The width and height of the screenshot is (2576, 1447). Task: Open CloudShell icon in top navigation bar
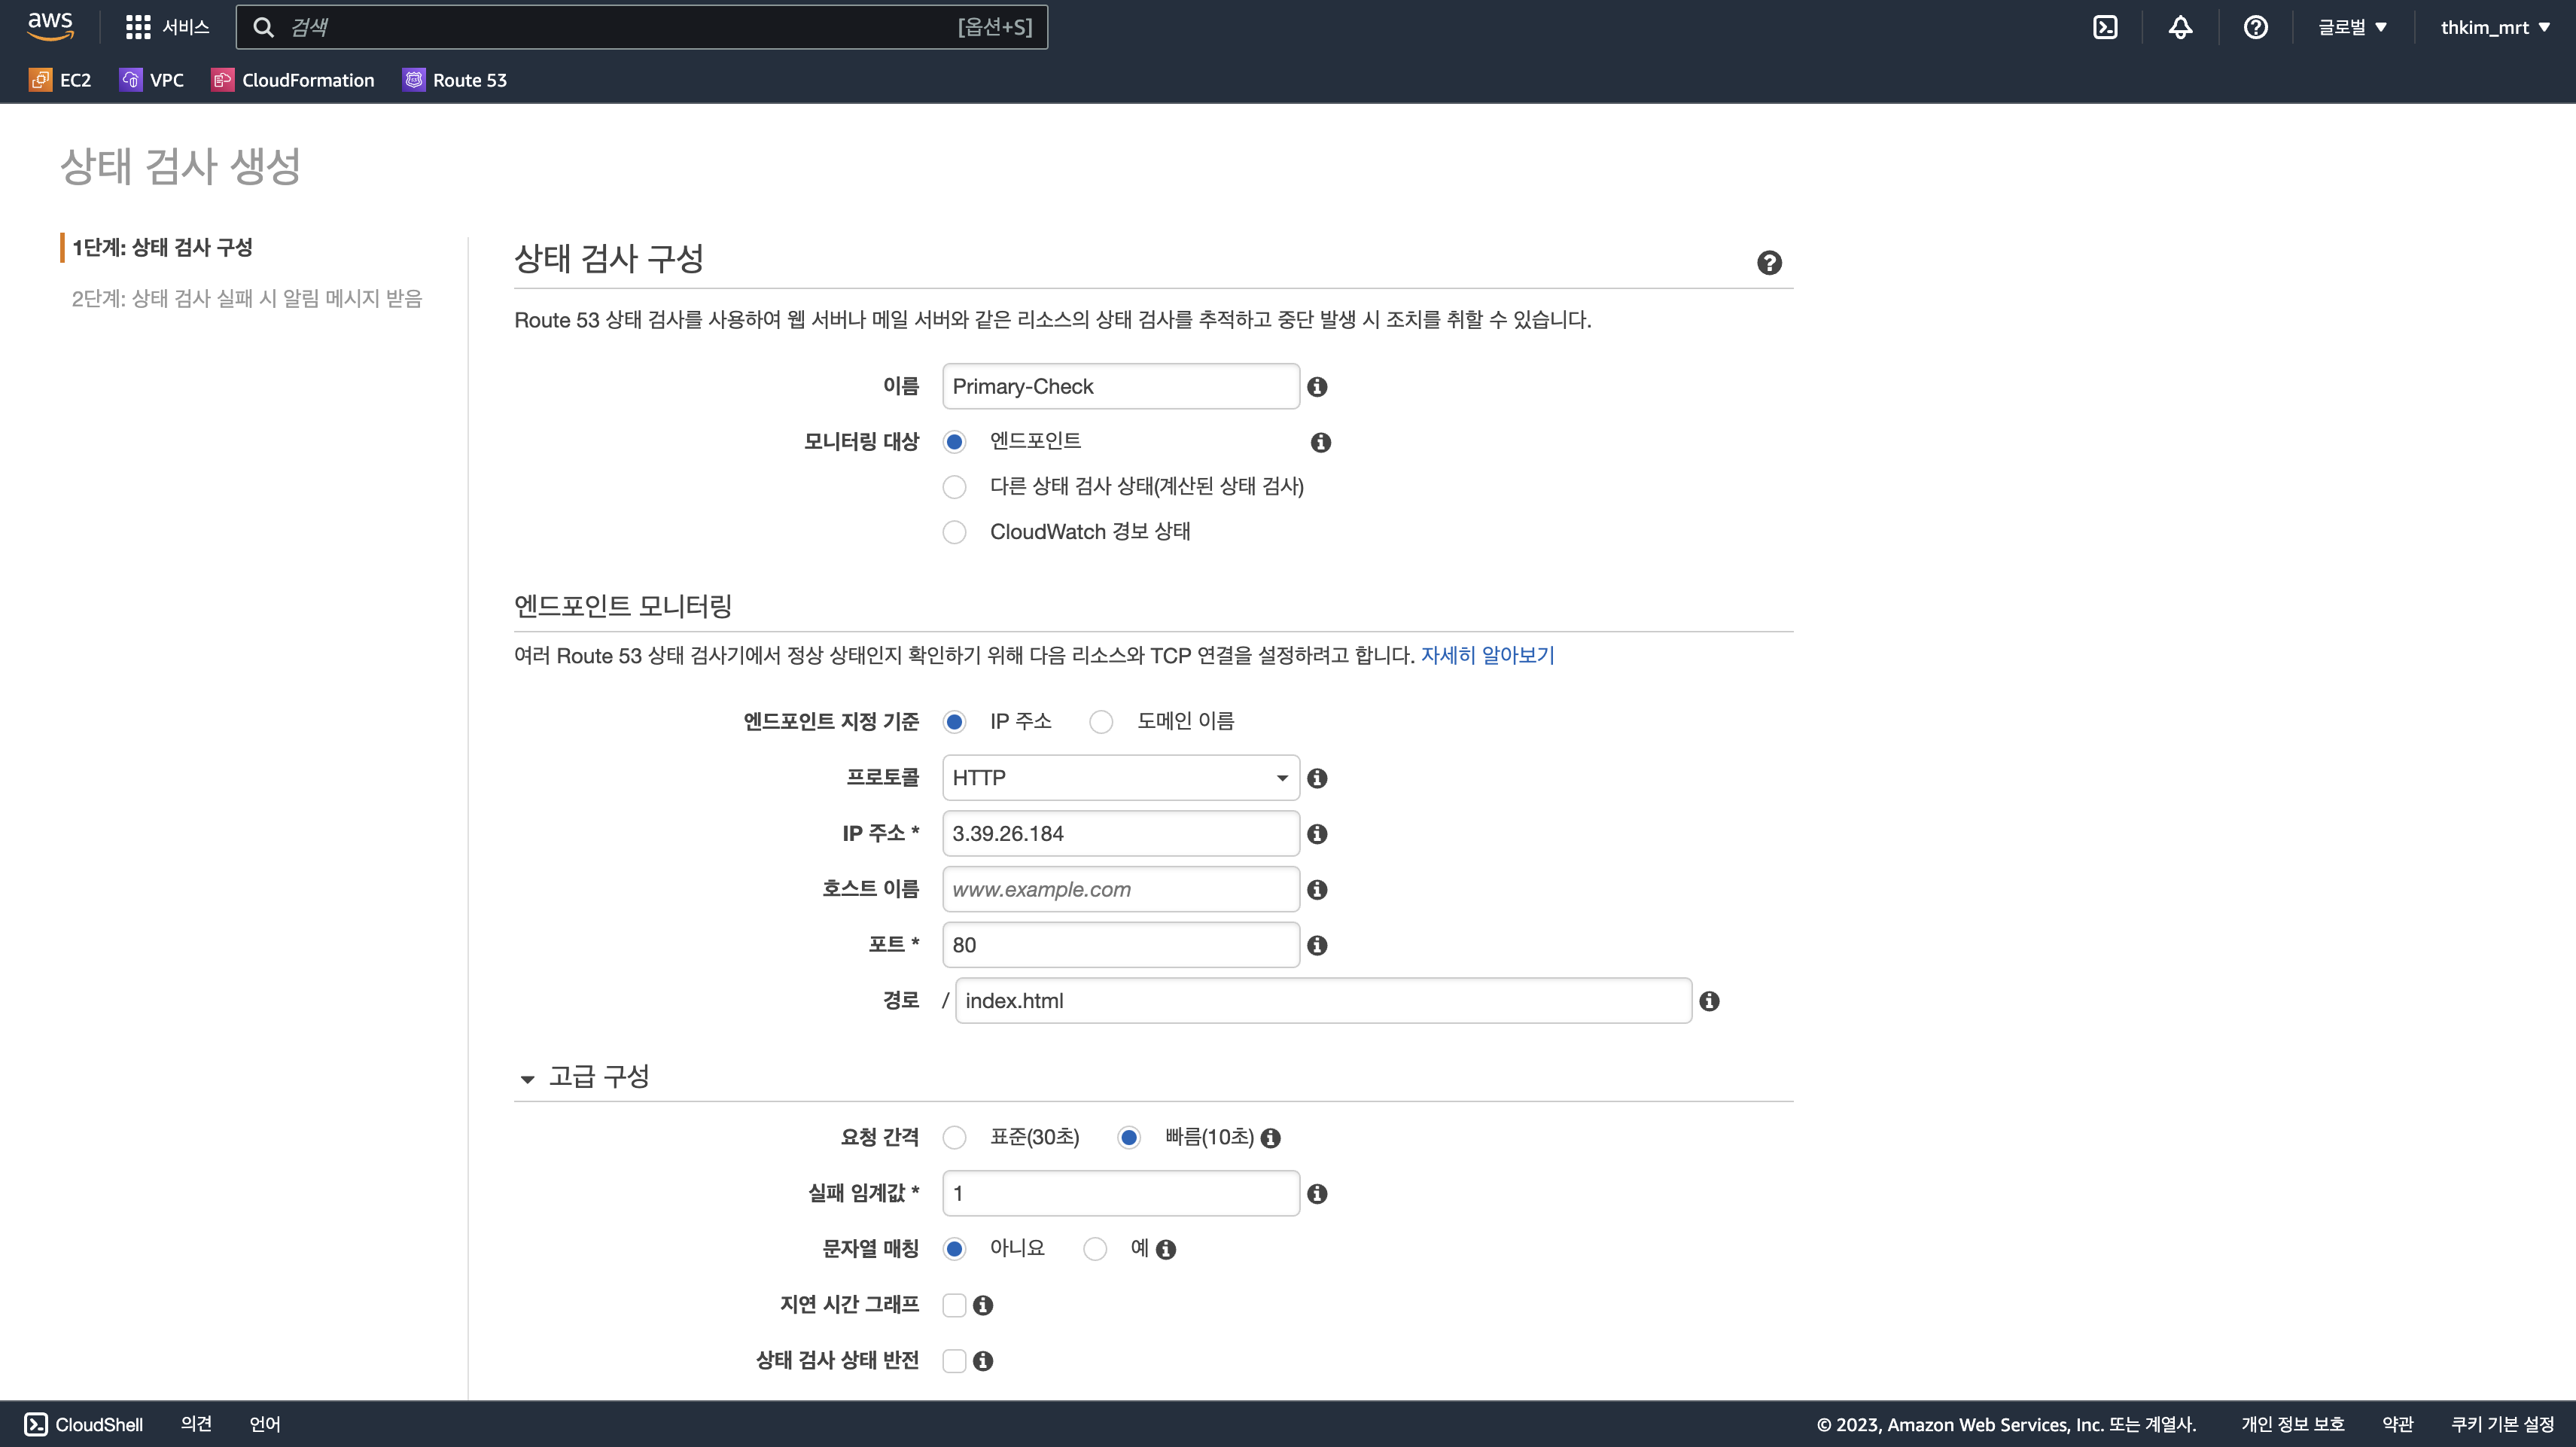pyautogui.click(x=2105, y=27)
